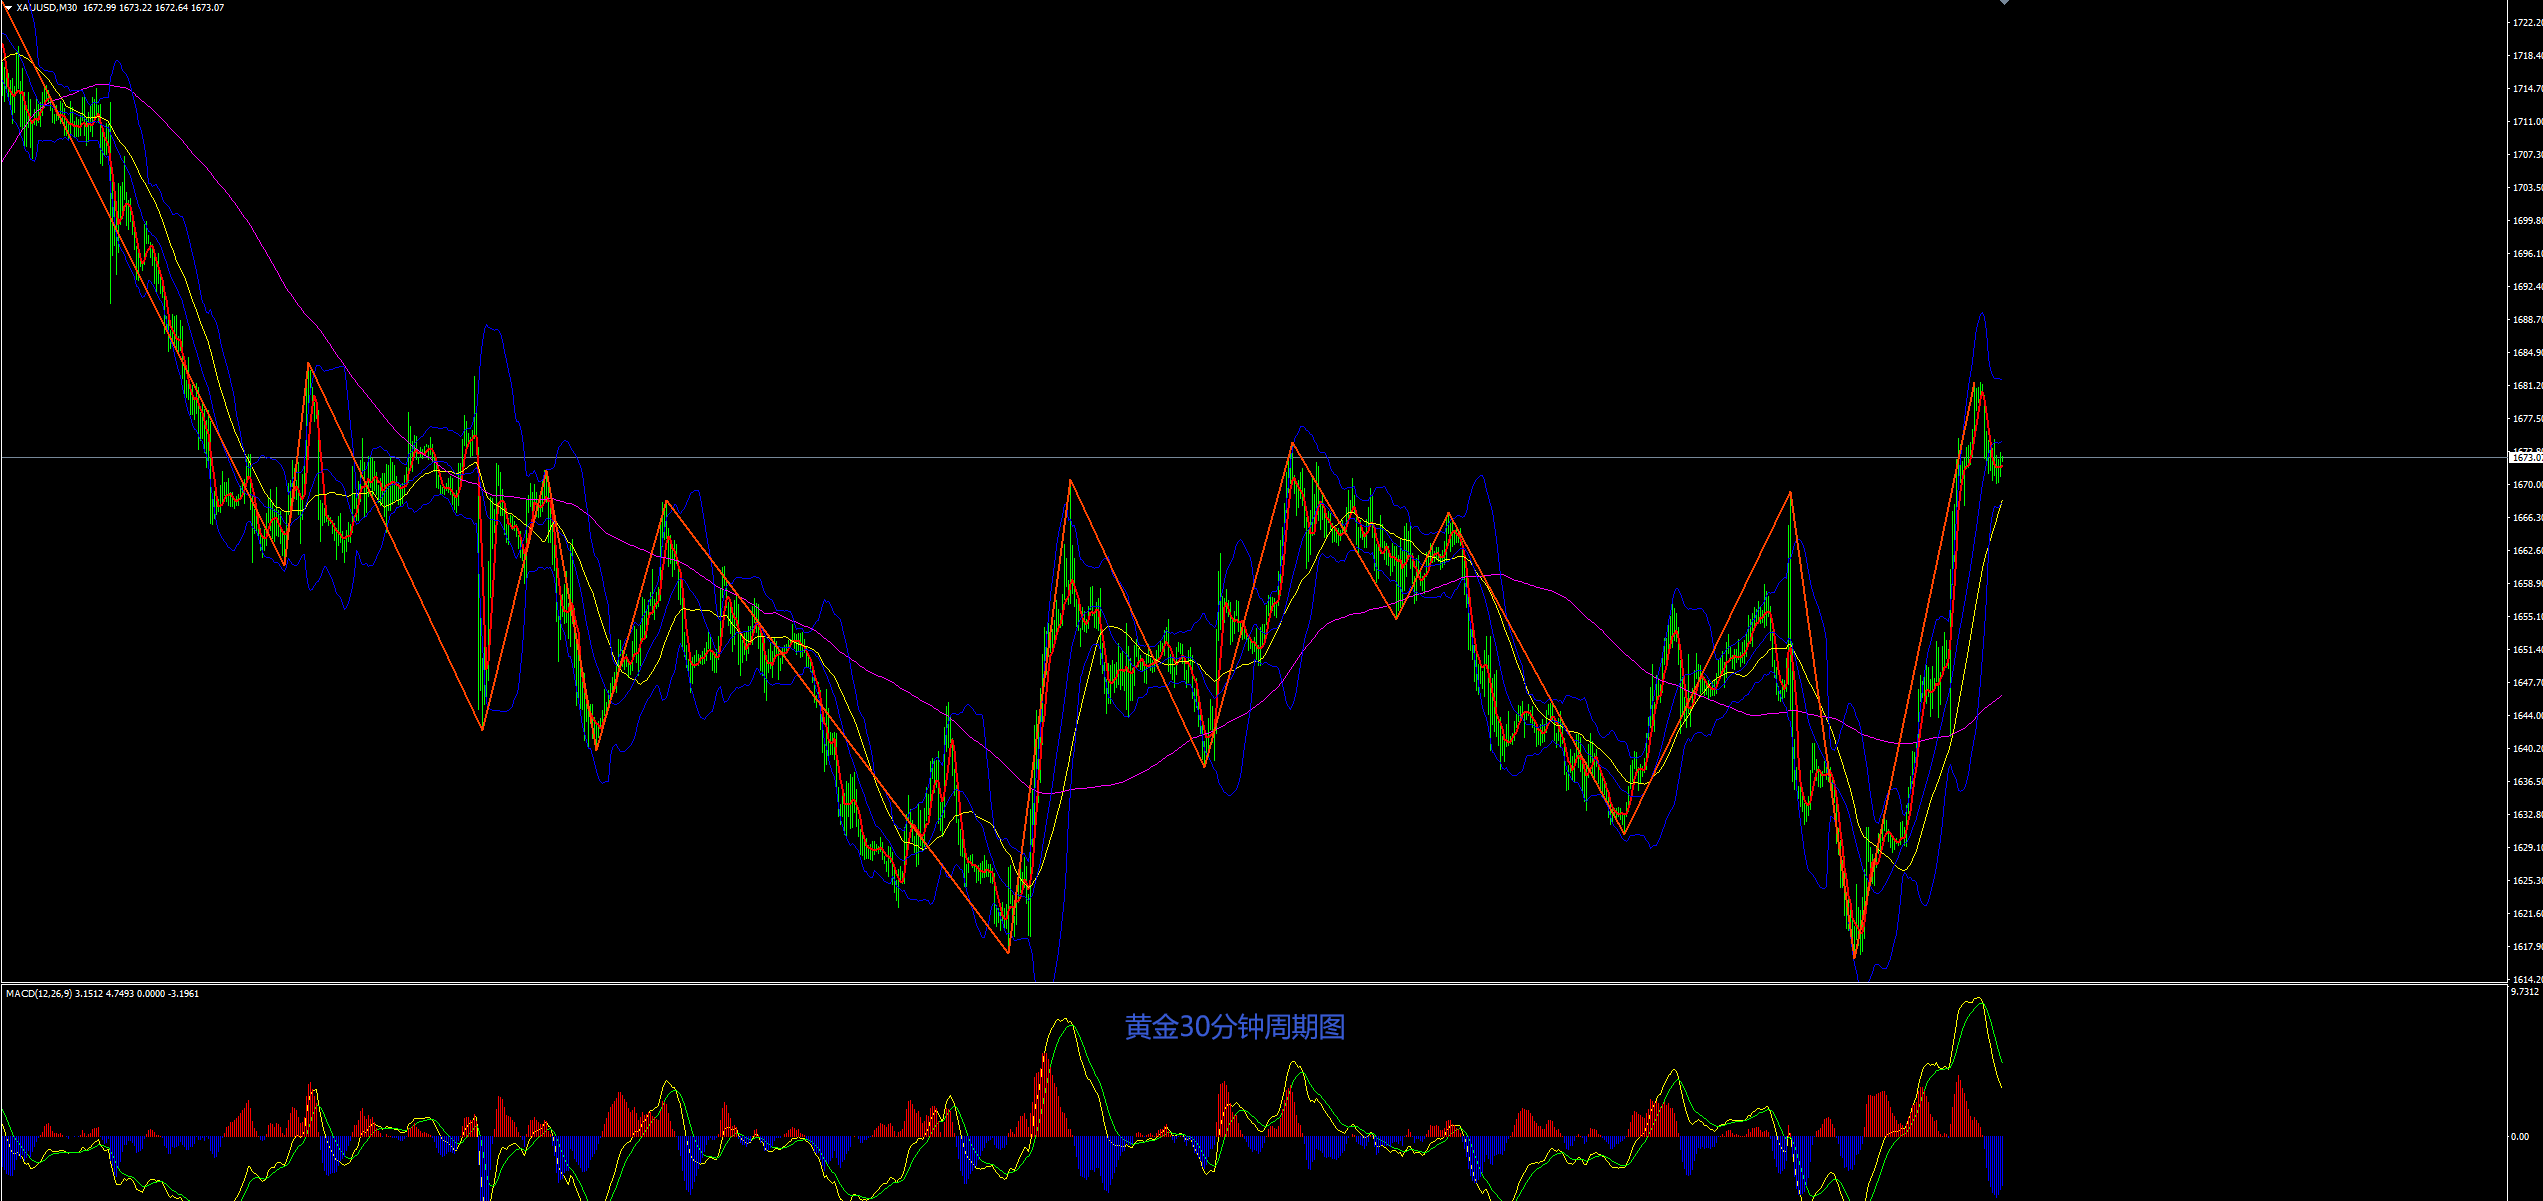Click the triangle arrow beside XAUUSD,M30
Image resolution: width=2543 pixels, height=1201 pixels.
[8, 8]
